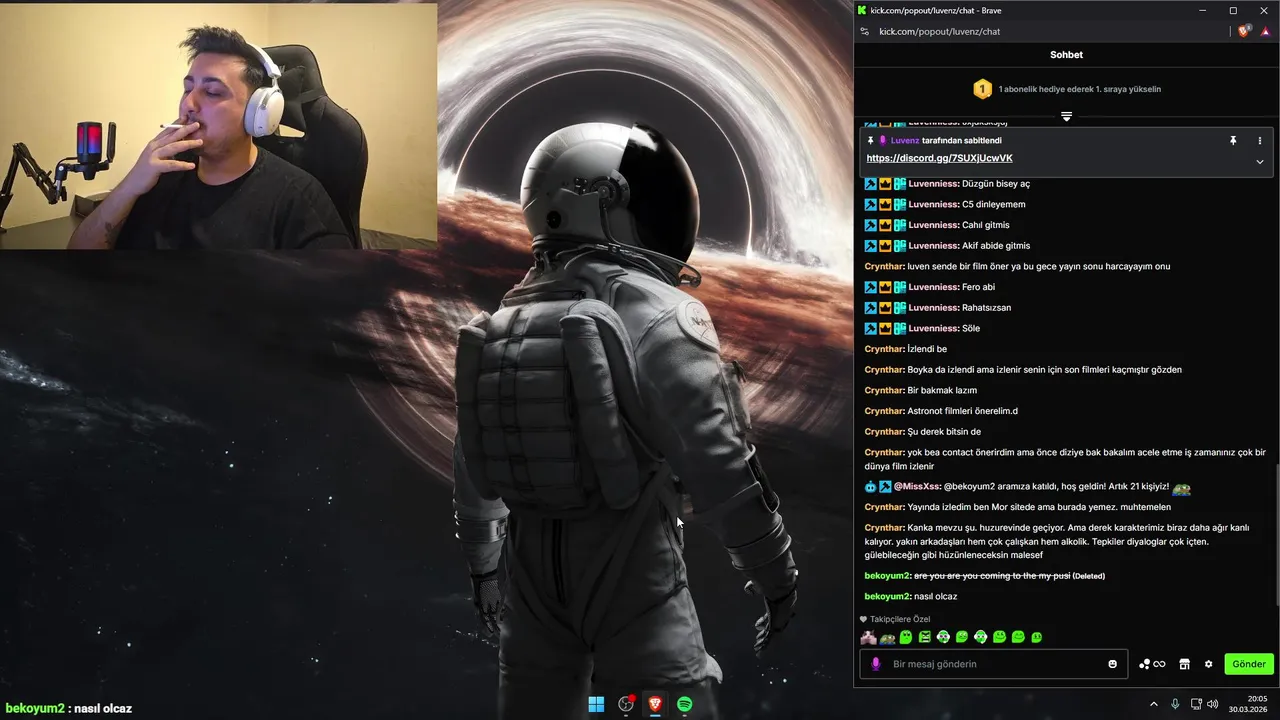Viewport: 1280px width, 720px height.
Task: Click the message 'Astronot filmleri önerelim.d'
Action: click(962, 411)
